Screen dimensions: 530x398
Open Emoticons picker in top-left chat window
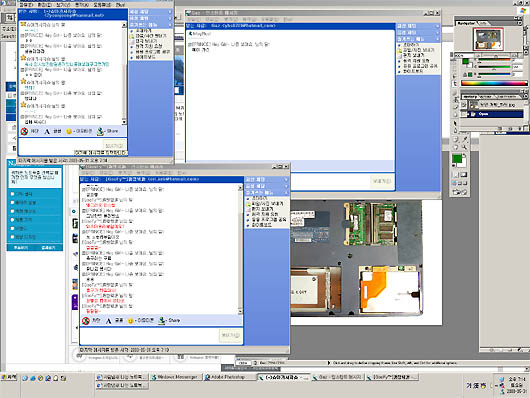pyautogui.click(x=69, y=131)
